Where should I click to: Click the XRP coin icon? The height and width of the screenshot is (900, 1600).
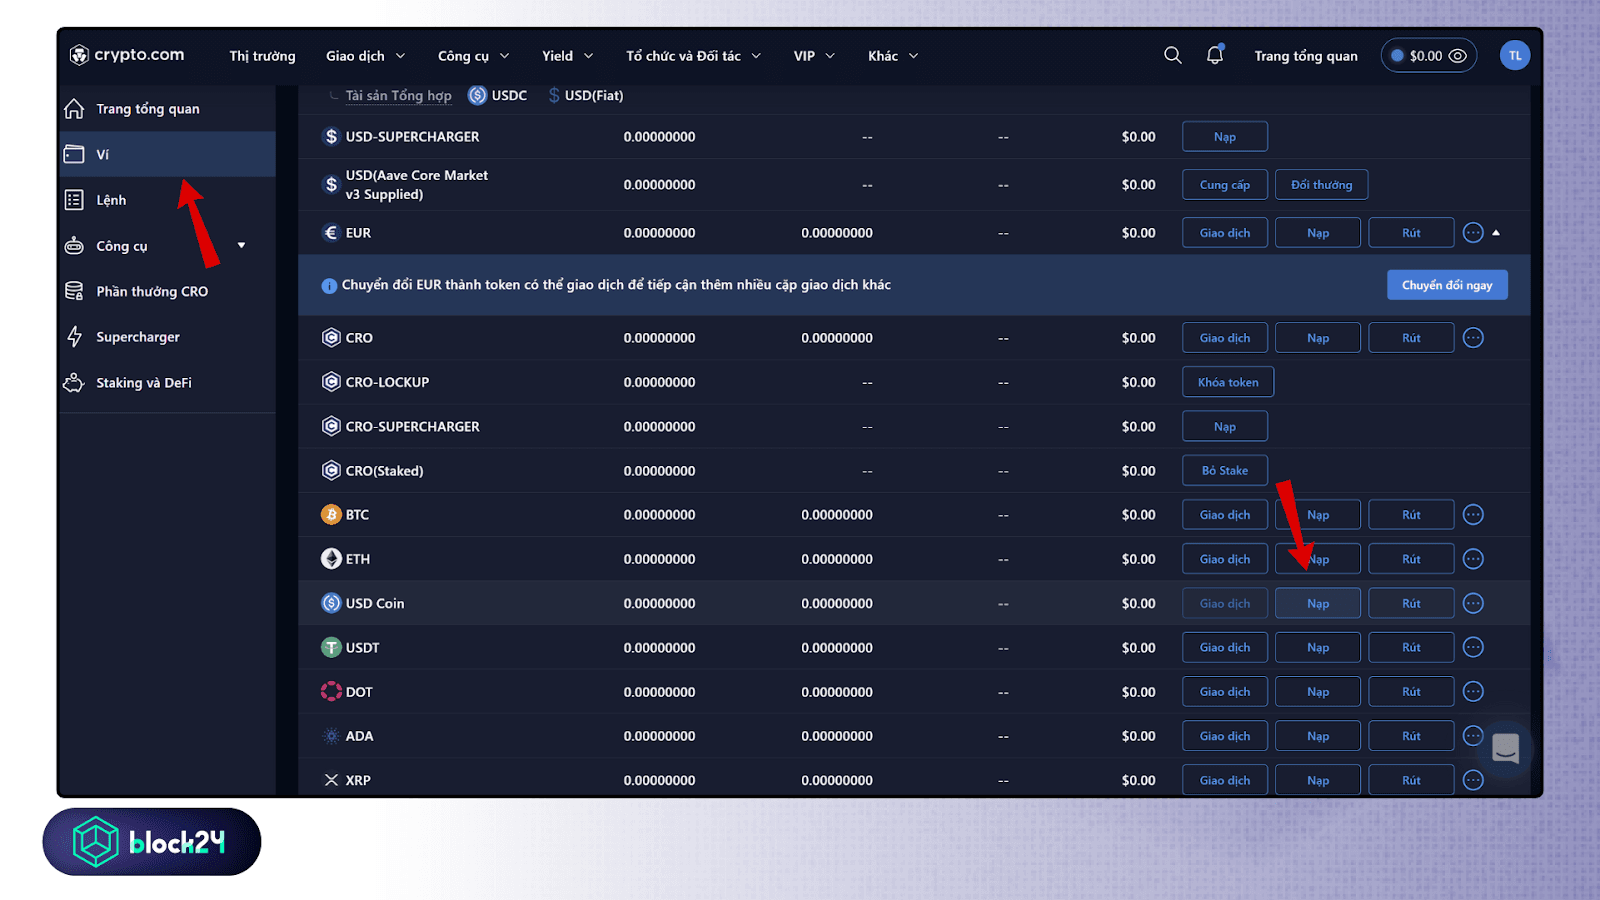[331, 780]
